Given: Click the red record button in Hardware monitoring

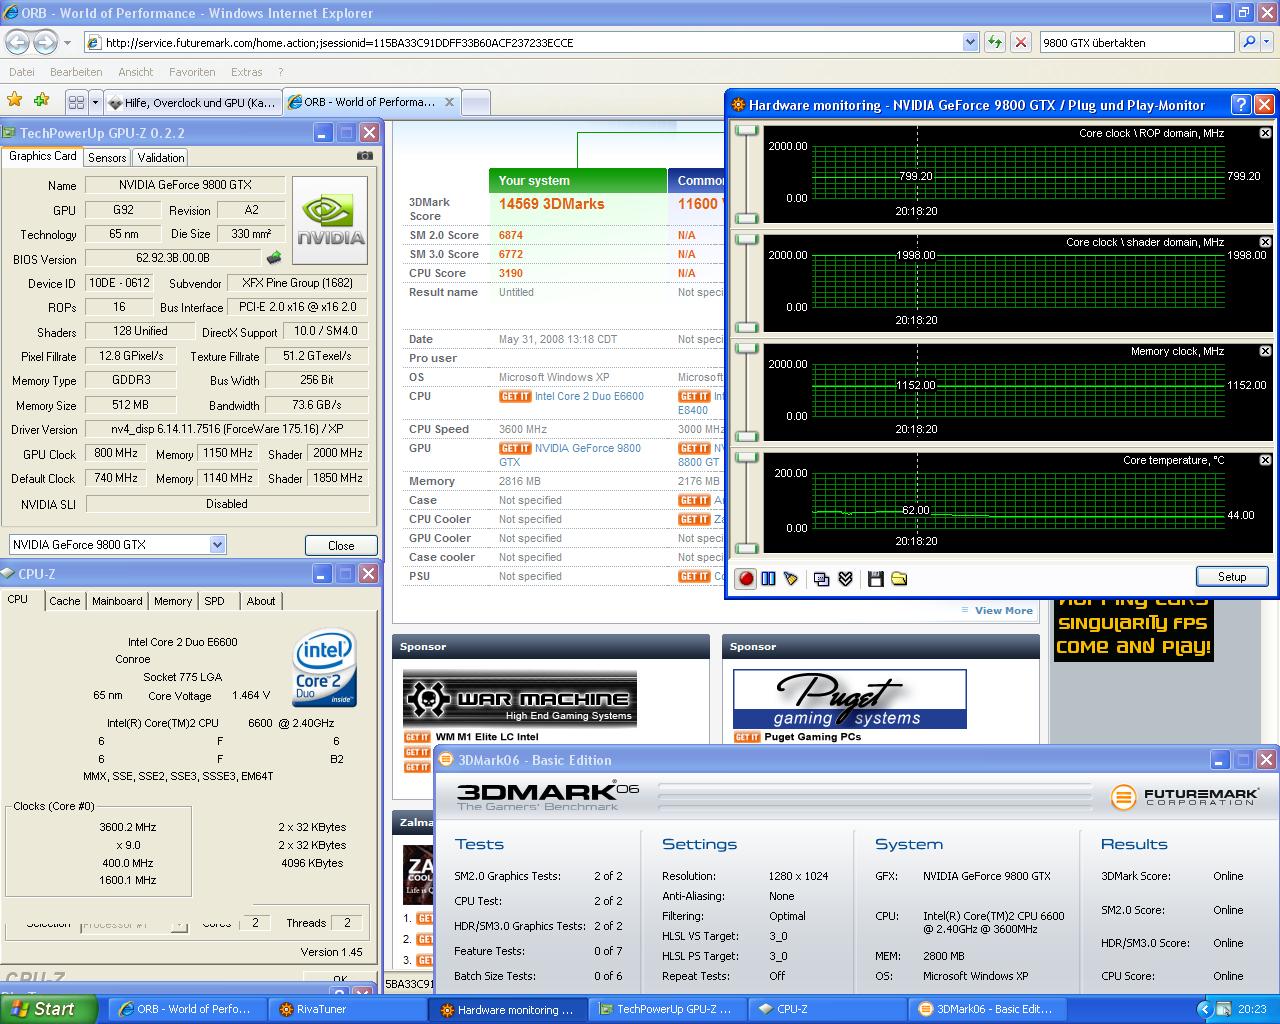Looking at the screenshot, I should tap(746, 579).
